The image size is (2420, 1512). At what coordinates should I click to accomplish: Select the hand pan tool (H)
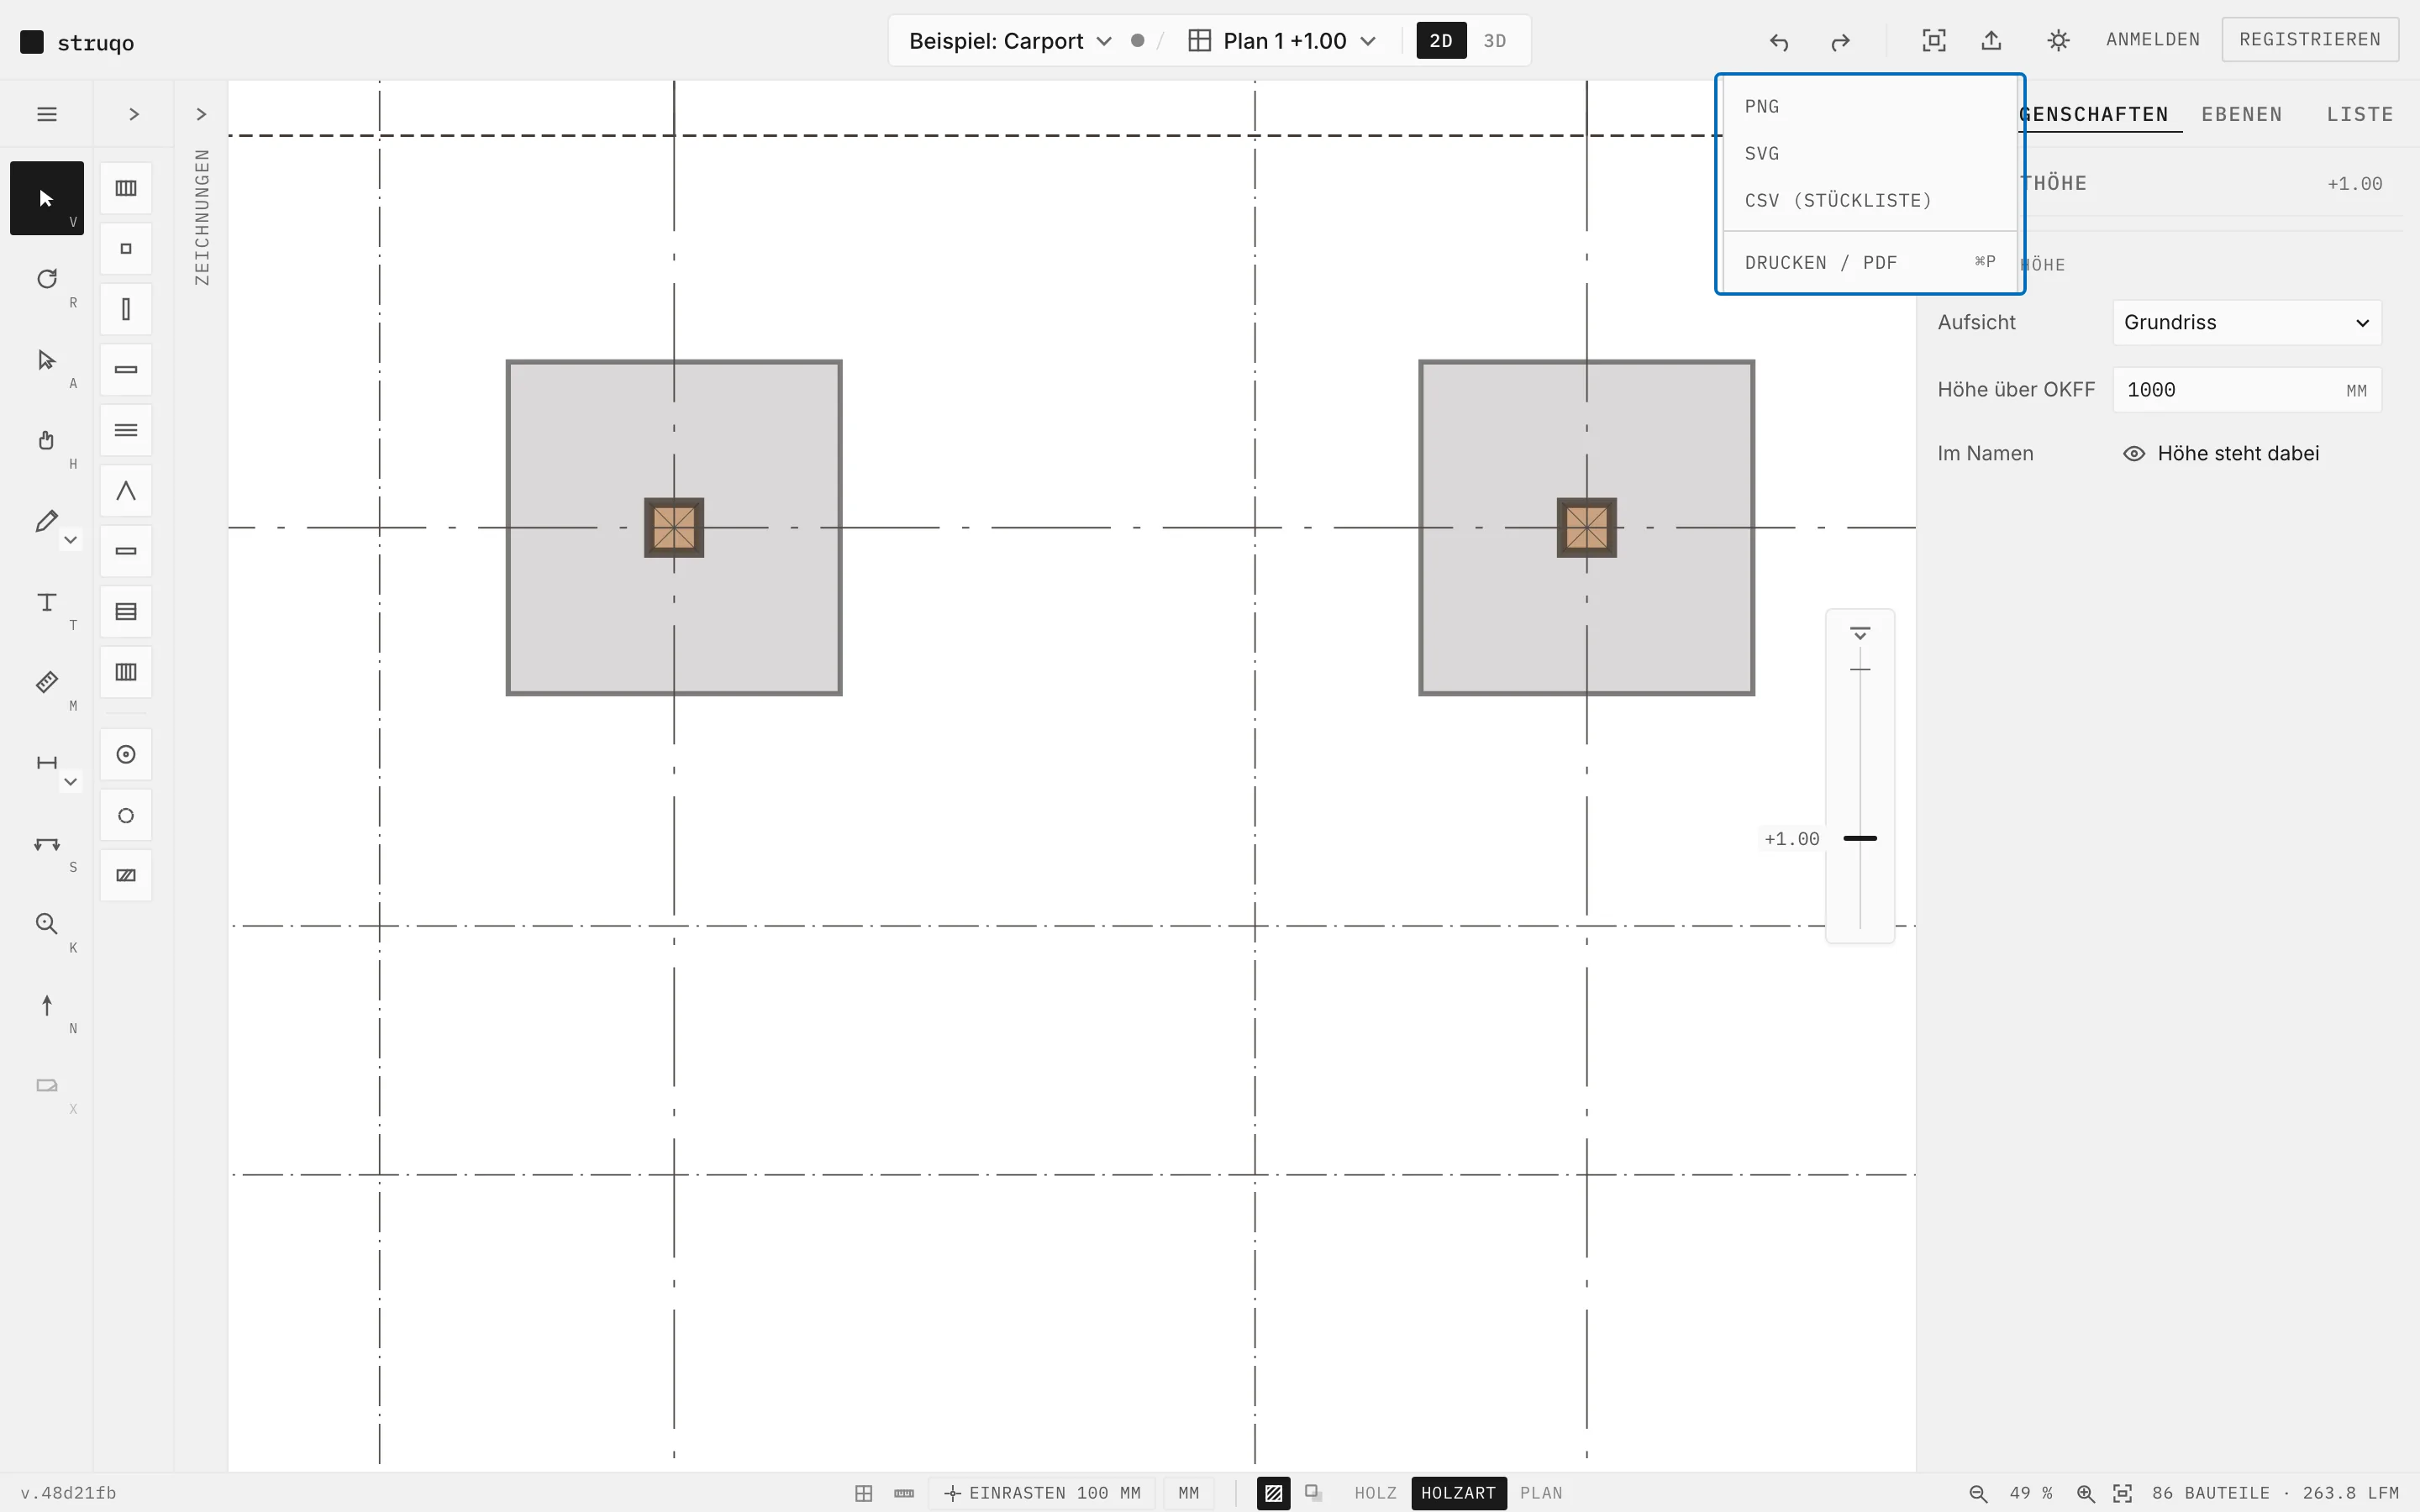click(x=47, y=440)
